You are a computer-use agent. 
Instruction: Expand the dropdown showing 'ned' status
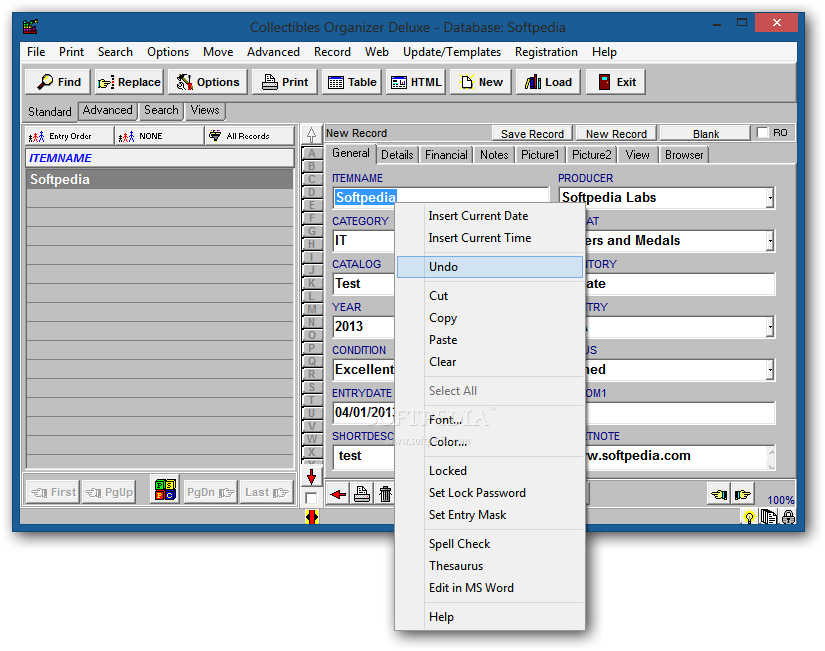tap(770, 370)
